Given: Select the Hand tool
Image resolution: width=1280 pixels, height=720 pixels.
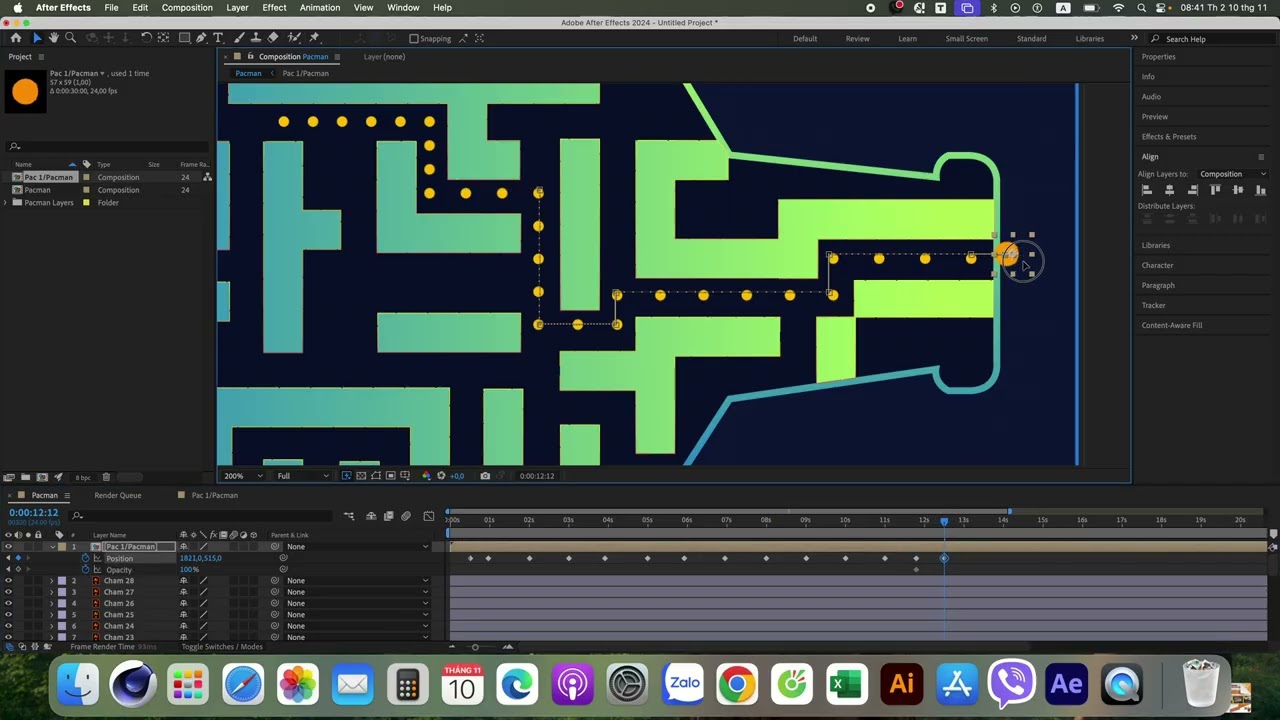Looking at the screenshot, I should click(x=53, y=38).
